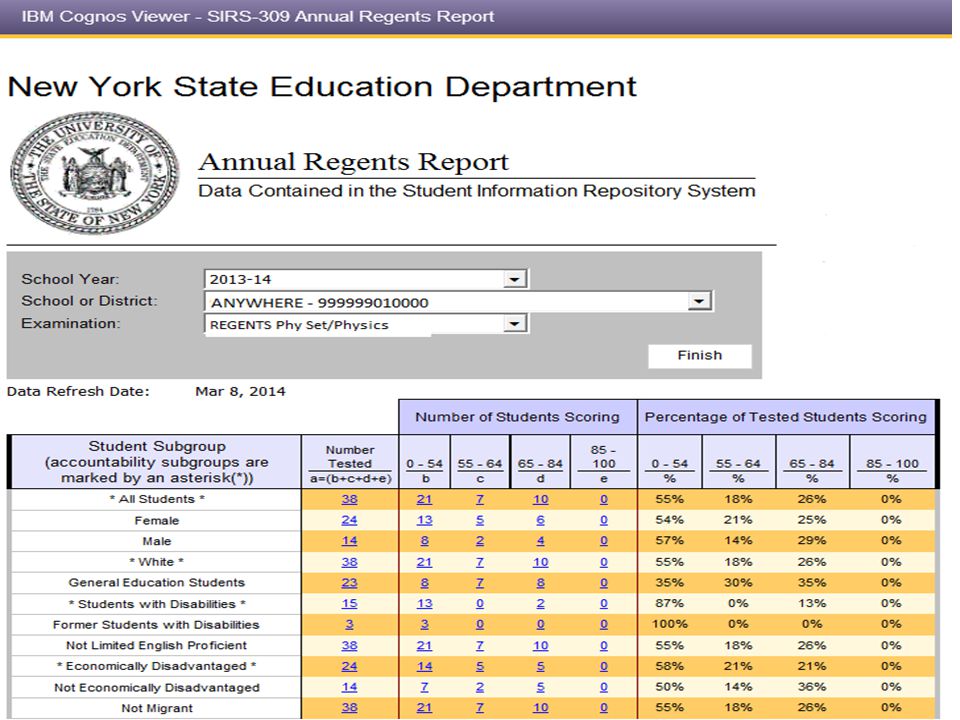Open Not Migrant number tested link
The image size is (960, 720).
click(350, 708)
